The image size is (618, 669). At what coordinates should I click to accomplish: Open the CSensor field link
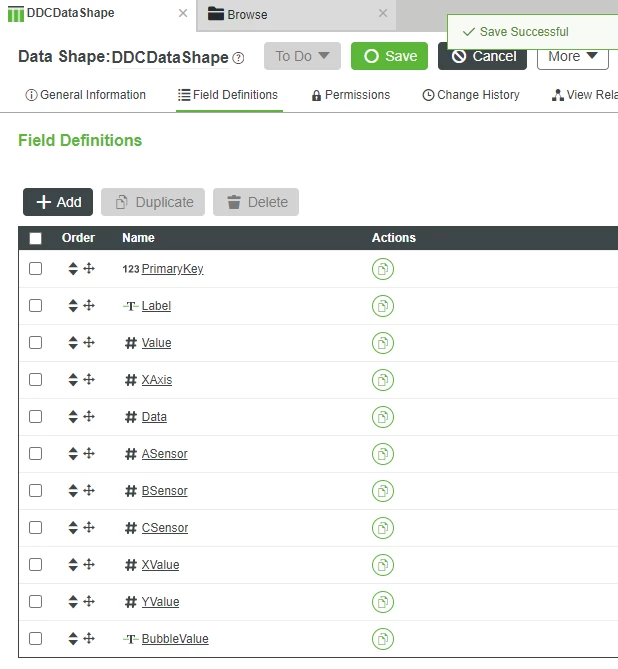tap(165, 528)
